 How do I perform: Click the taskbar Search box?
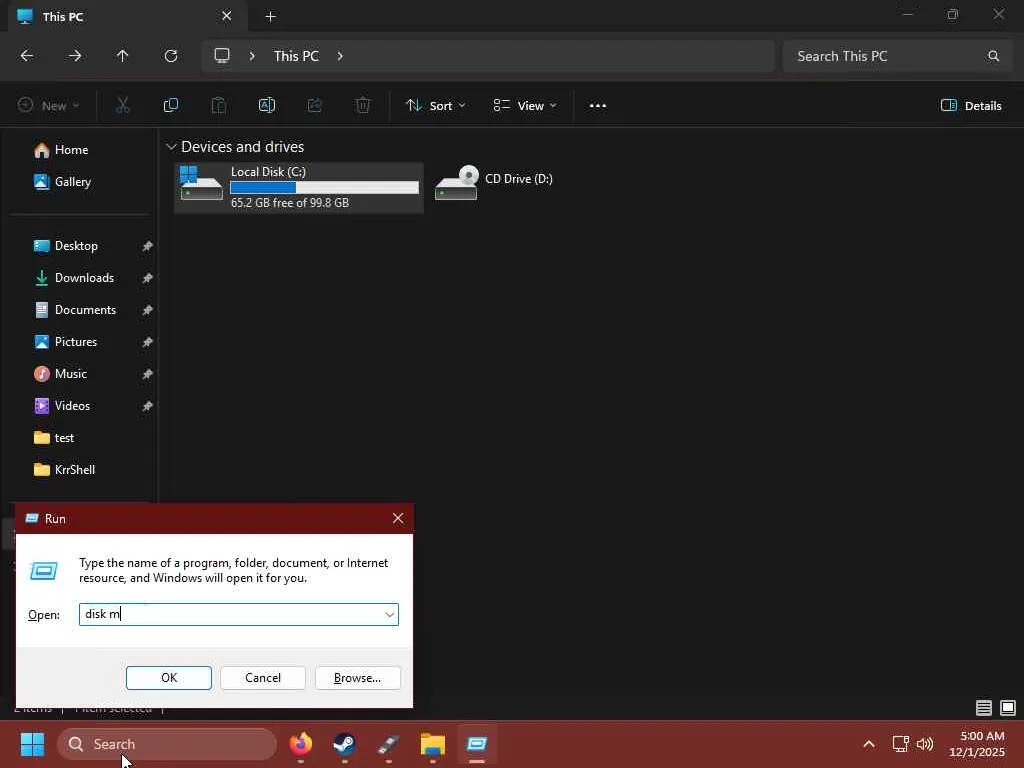coord(167,744)
